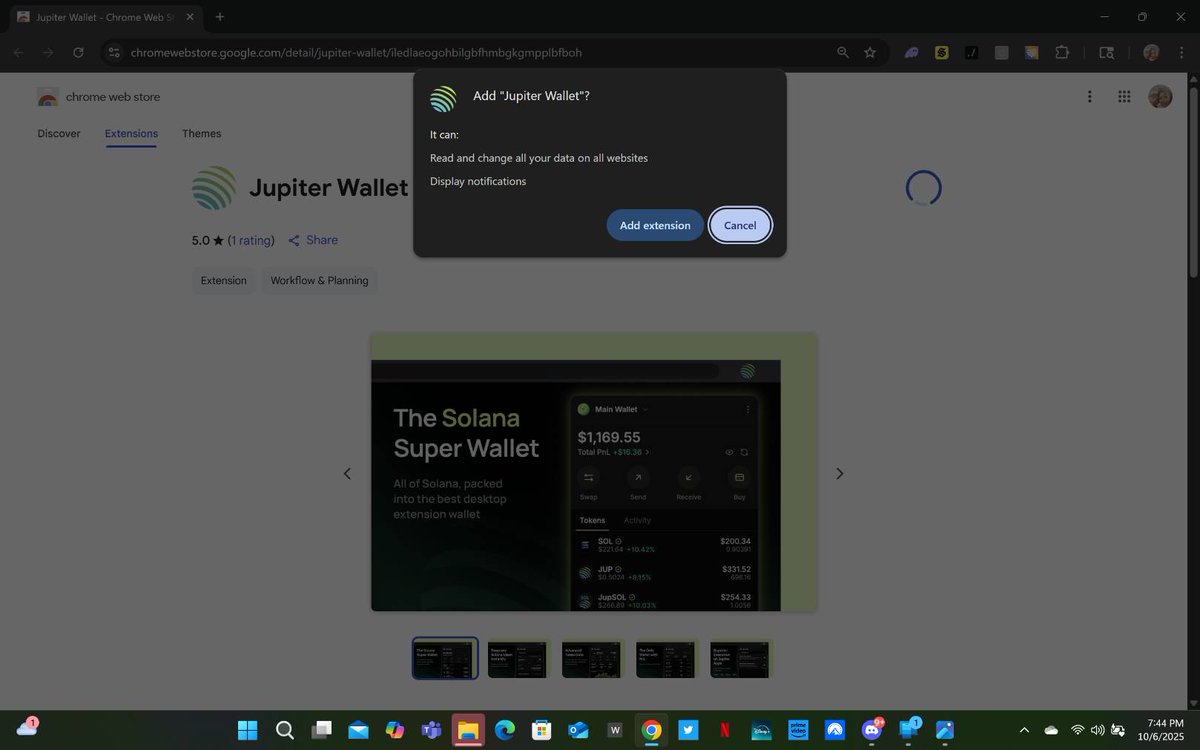Open the Extensions puzzle-piece menu
The image size is (1200, 750).
point(1062,52)
